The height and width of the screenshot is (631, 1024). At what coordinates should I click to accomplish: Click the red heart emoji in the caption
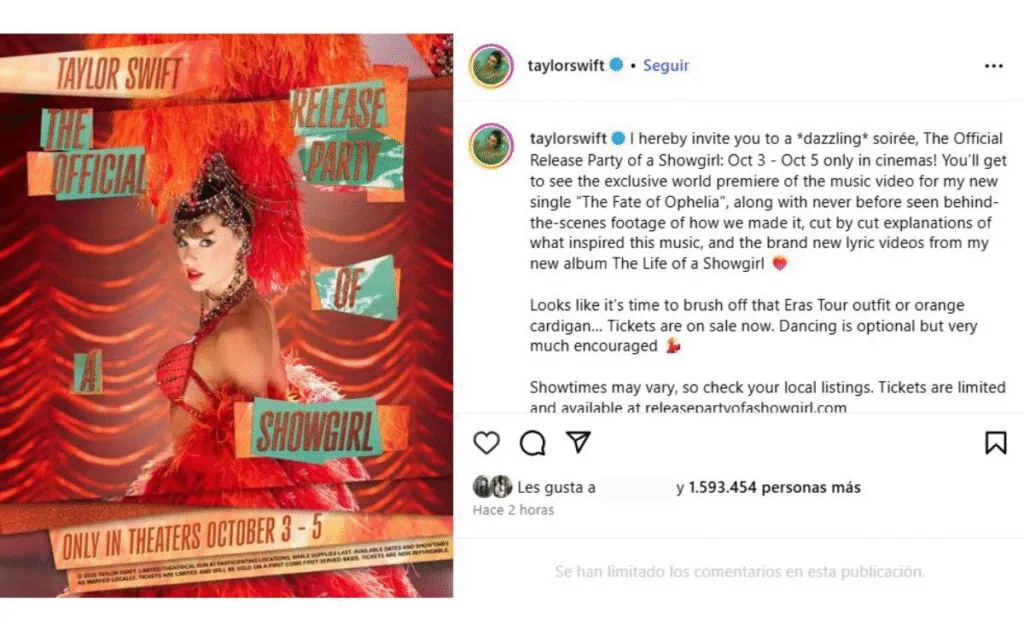click(780, 263)
